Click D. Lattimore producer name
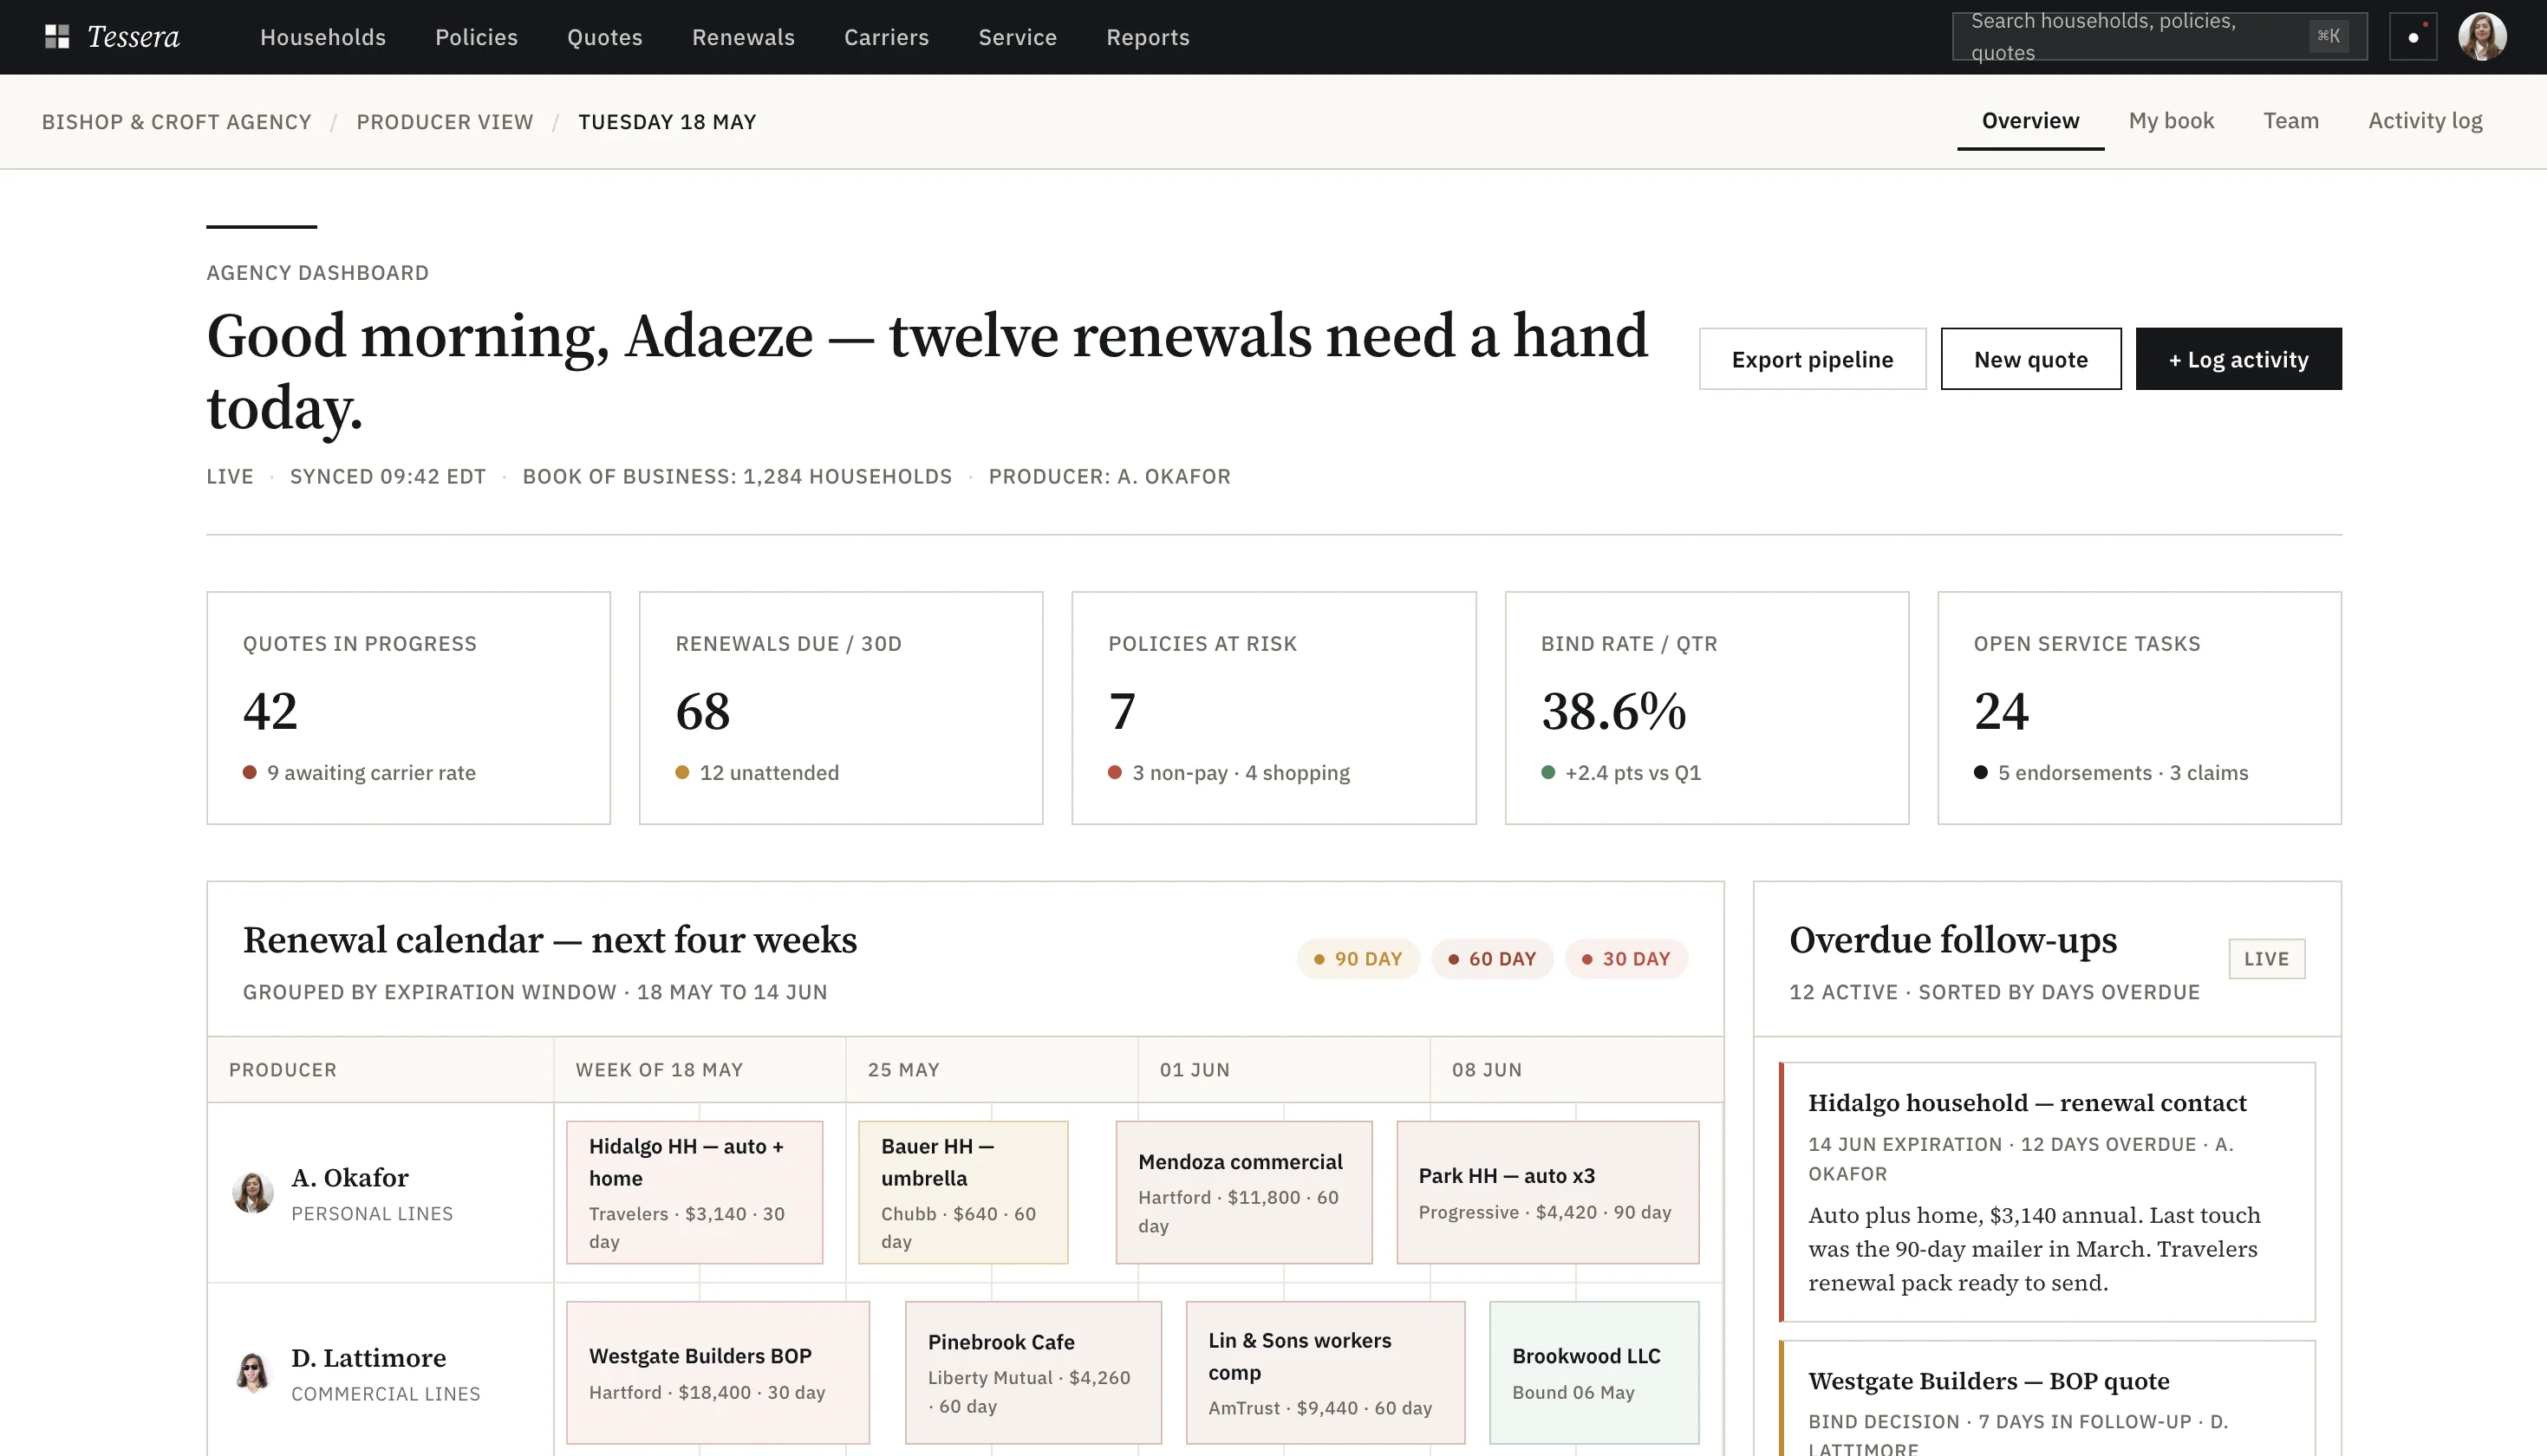The width and height of the screenshot is (2547, 1456). click(369, 1358)
